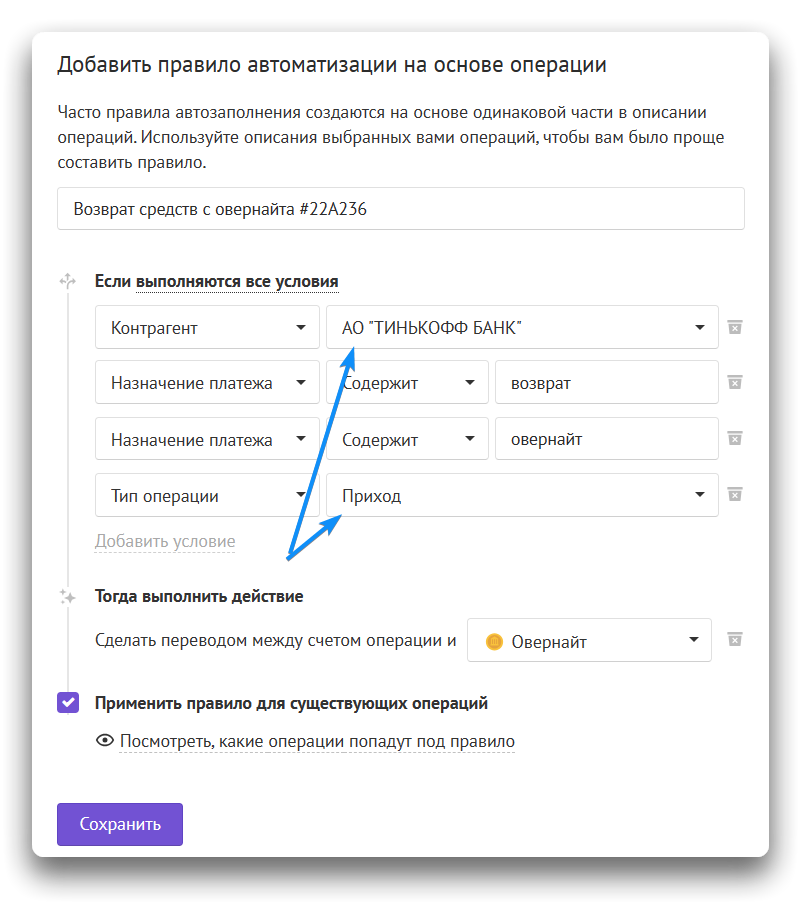The height and width of the screenshot is (905, 801).
Task: Click the rule description text field
Action: [400, 209]
